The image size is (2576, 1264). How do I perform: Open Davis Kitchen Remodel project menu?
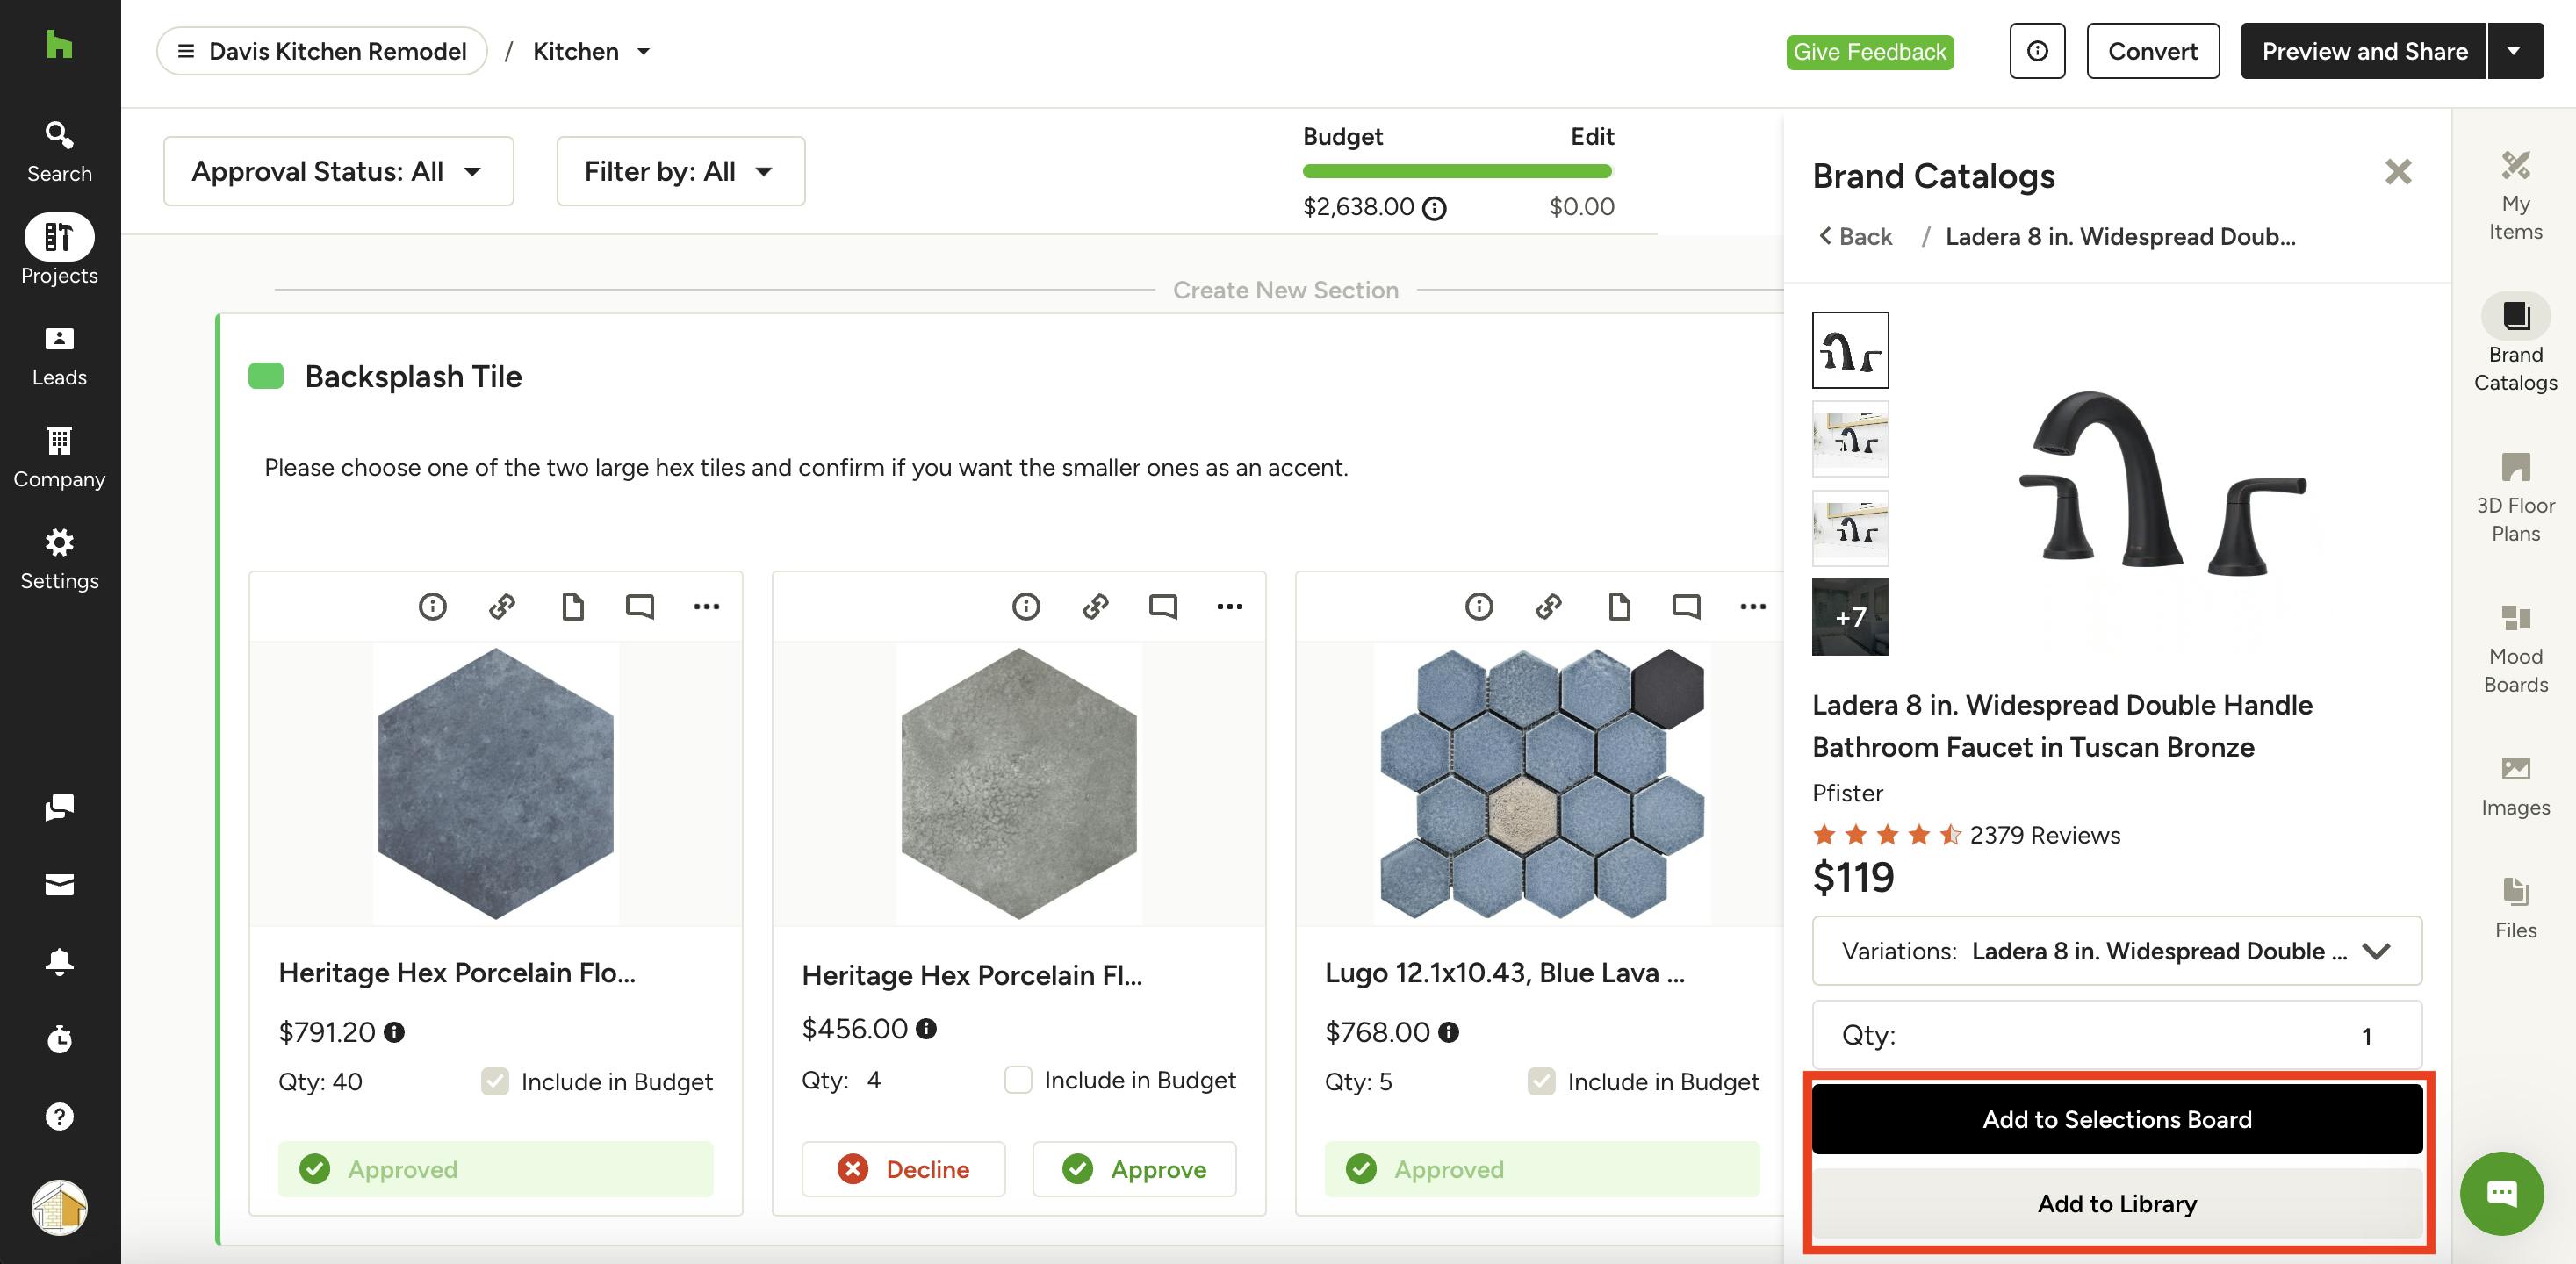point(321,51)
